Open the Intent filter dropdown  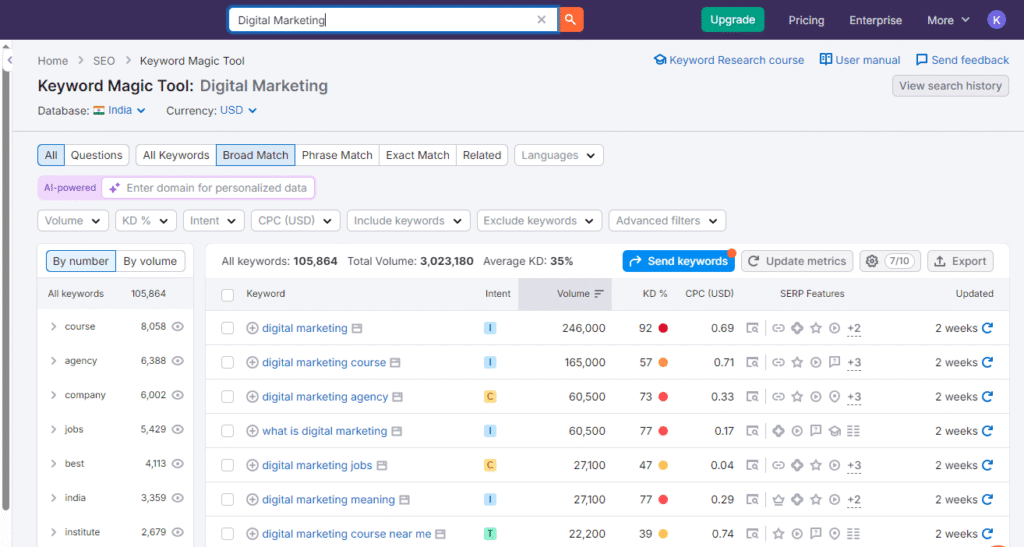(214, 221)
